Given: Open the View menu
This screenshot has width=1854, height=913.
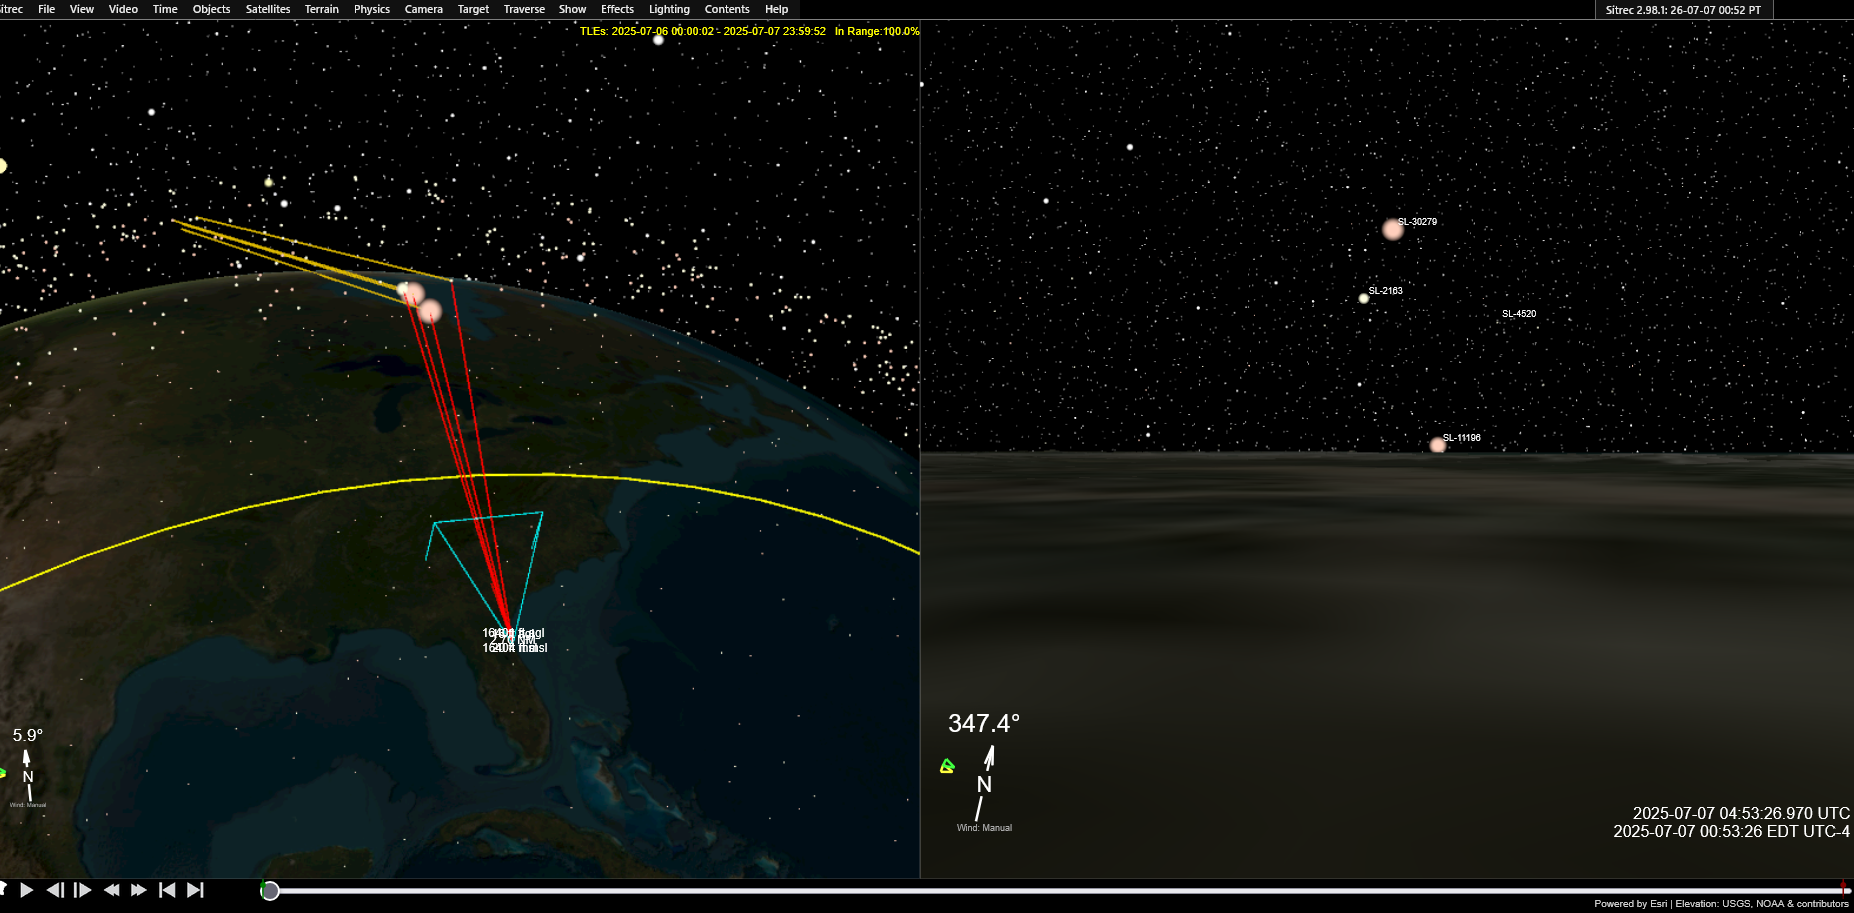Looking at the screenshot, I should (82, 9).
